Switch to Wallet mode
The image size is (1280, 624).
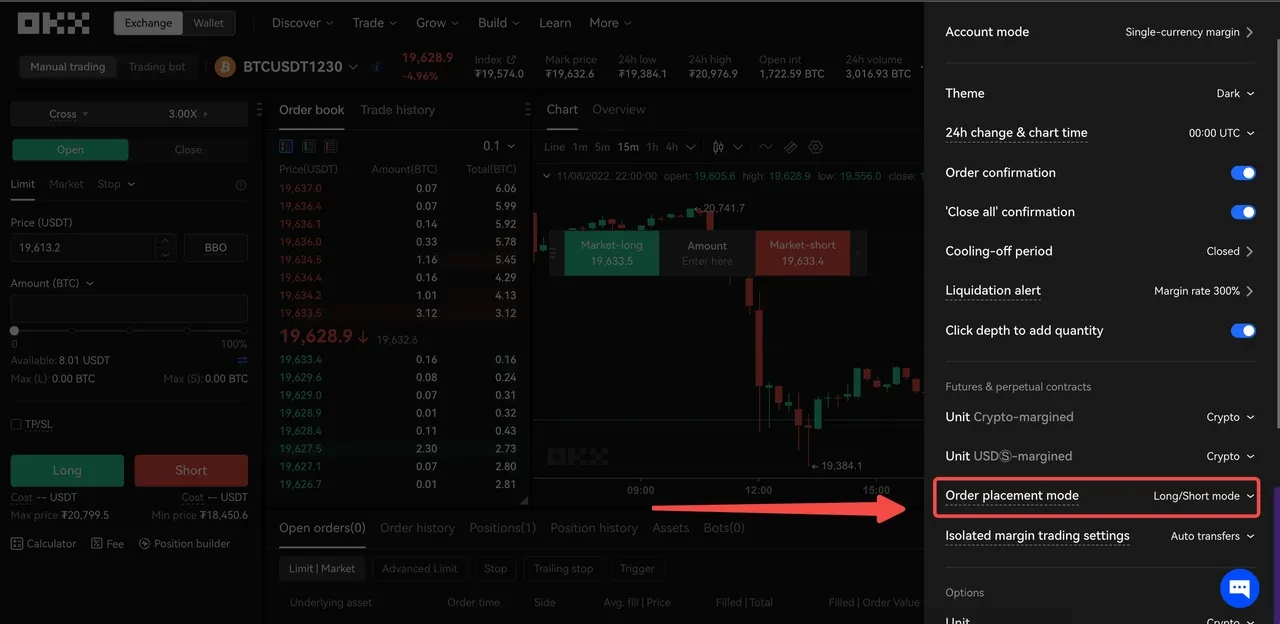point(209,22)
